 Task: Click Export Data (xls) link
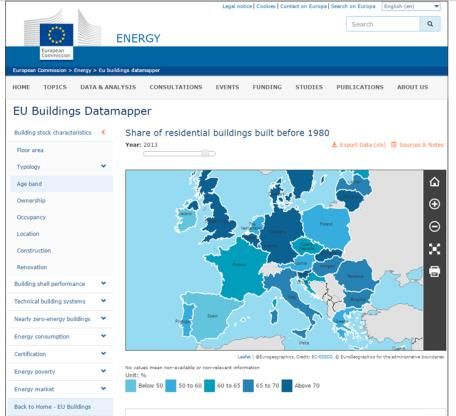point(358,145)
